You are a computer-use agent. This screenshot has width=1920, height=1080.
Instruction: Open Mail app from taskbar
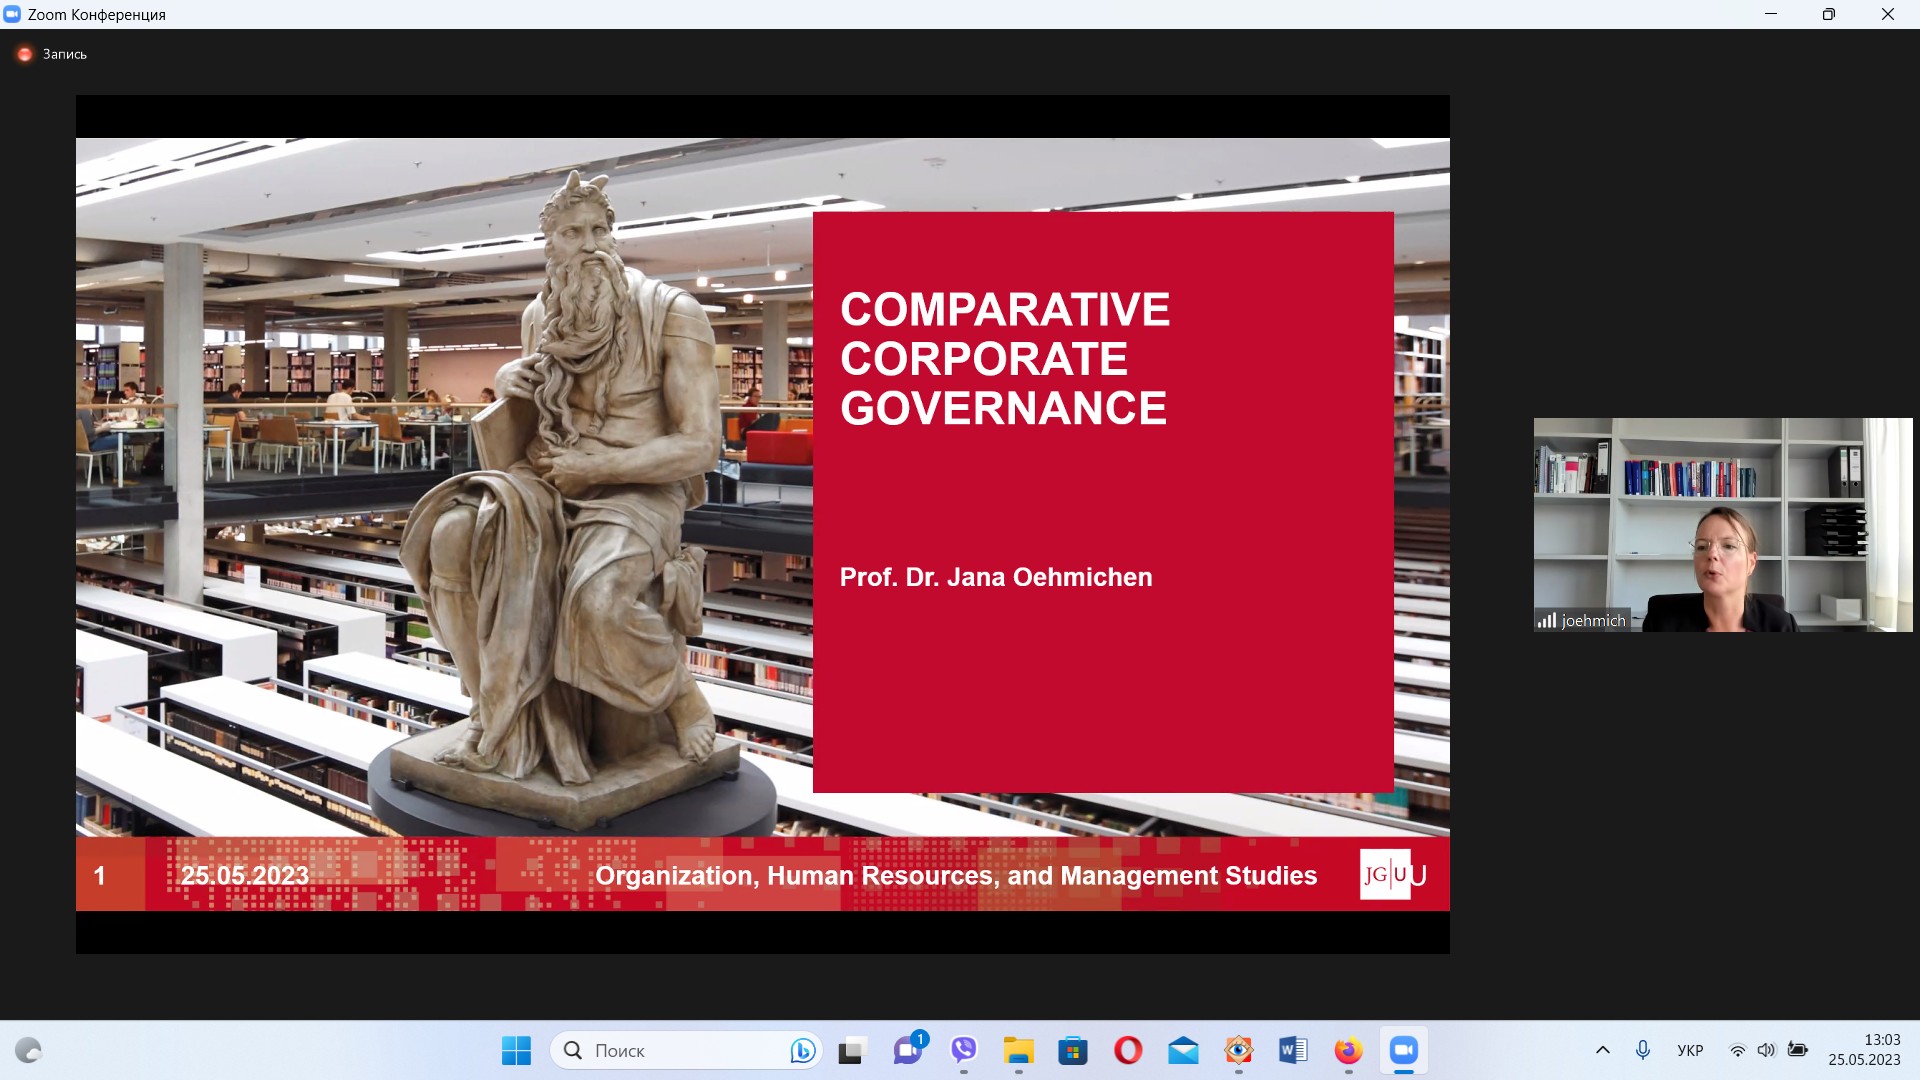click(1183, 1050)
